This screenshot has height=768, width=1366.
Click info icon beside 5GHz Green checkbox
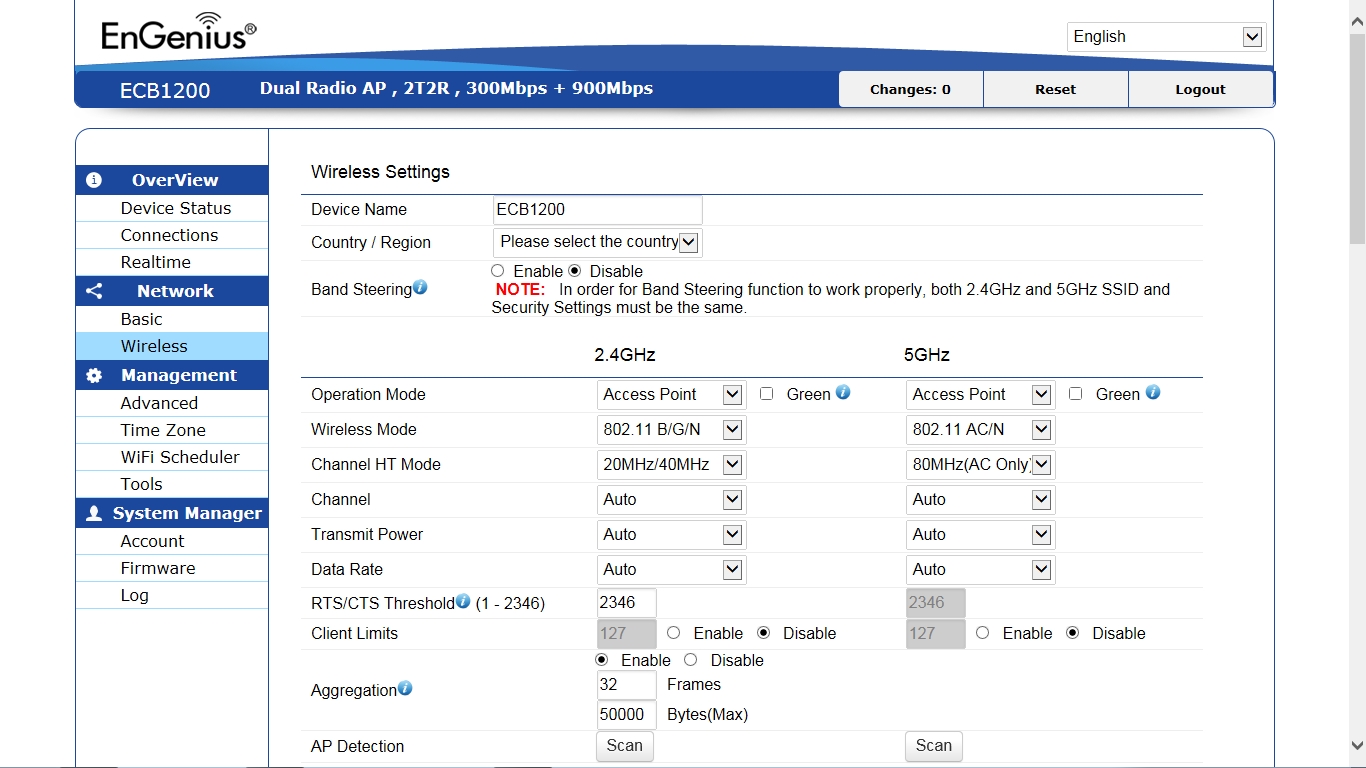pyautogui.click(x=1152, y=393)
